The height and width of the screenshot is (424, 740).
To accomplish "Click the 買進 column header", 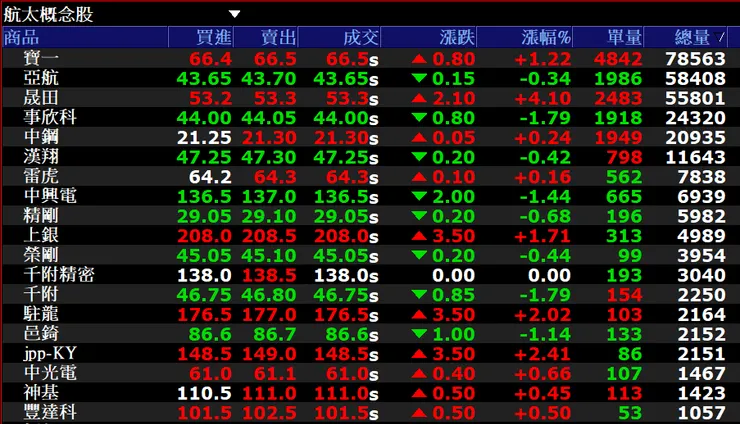I will 214,37.
